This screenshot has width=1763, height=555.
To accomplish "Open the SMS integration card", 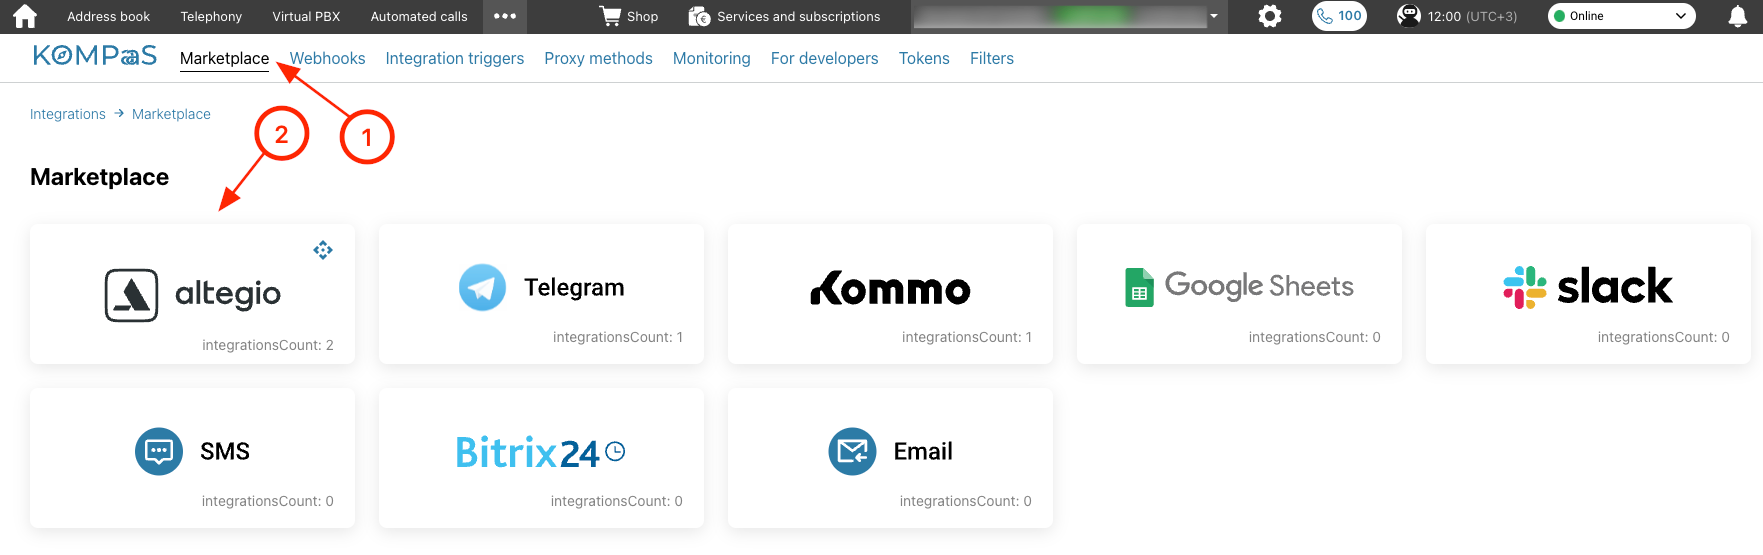I will coord(192,458).
